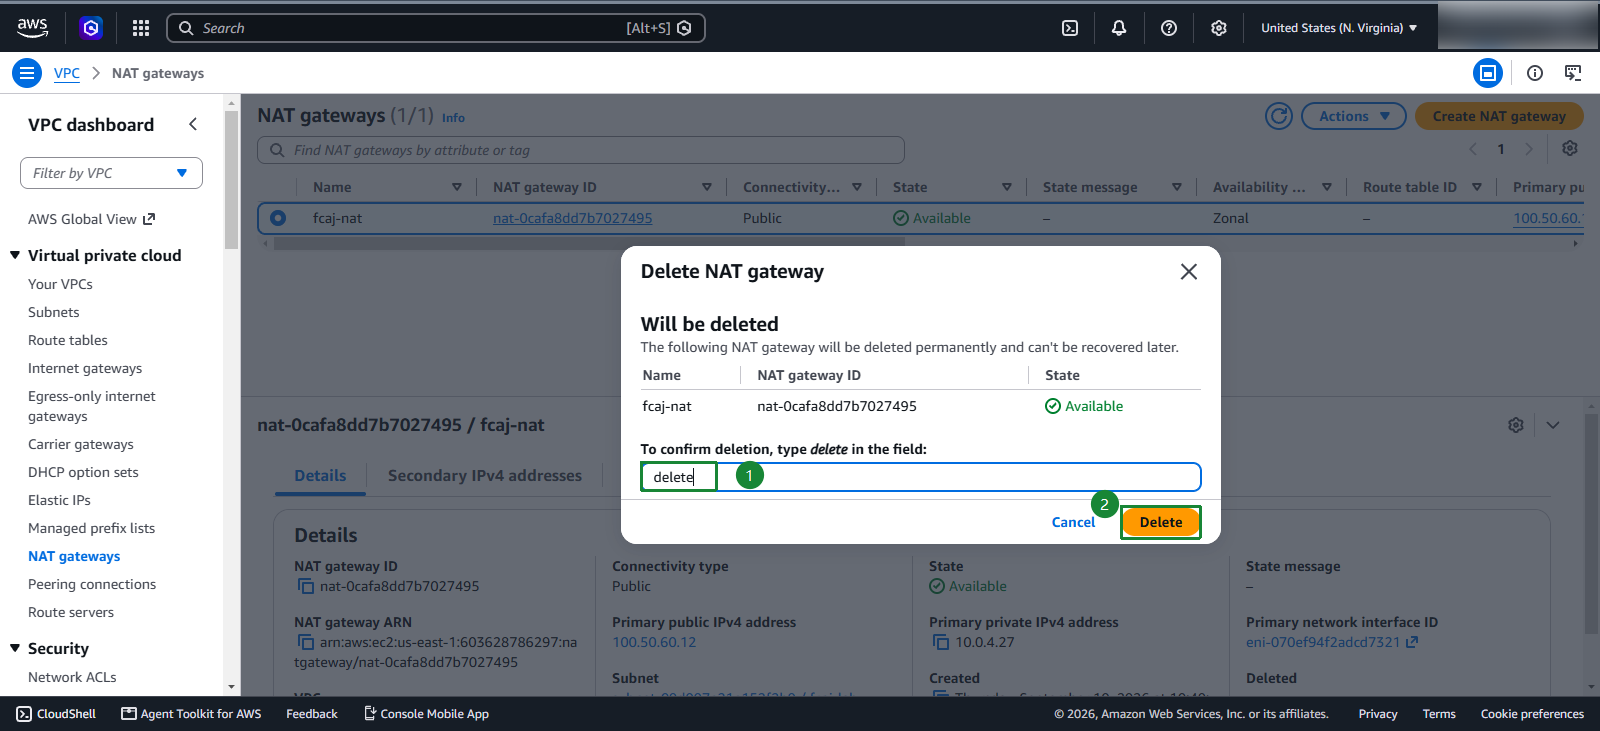
Task: Change region from N. Virginia
Action: pos(1339,28)
